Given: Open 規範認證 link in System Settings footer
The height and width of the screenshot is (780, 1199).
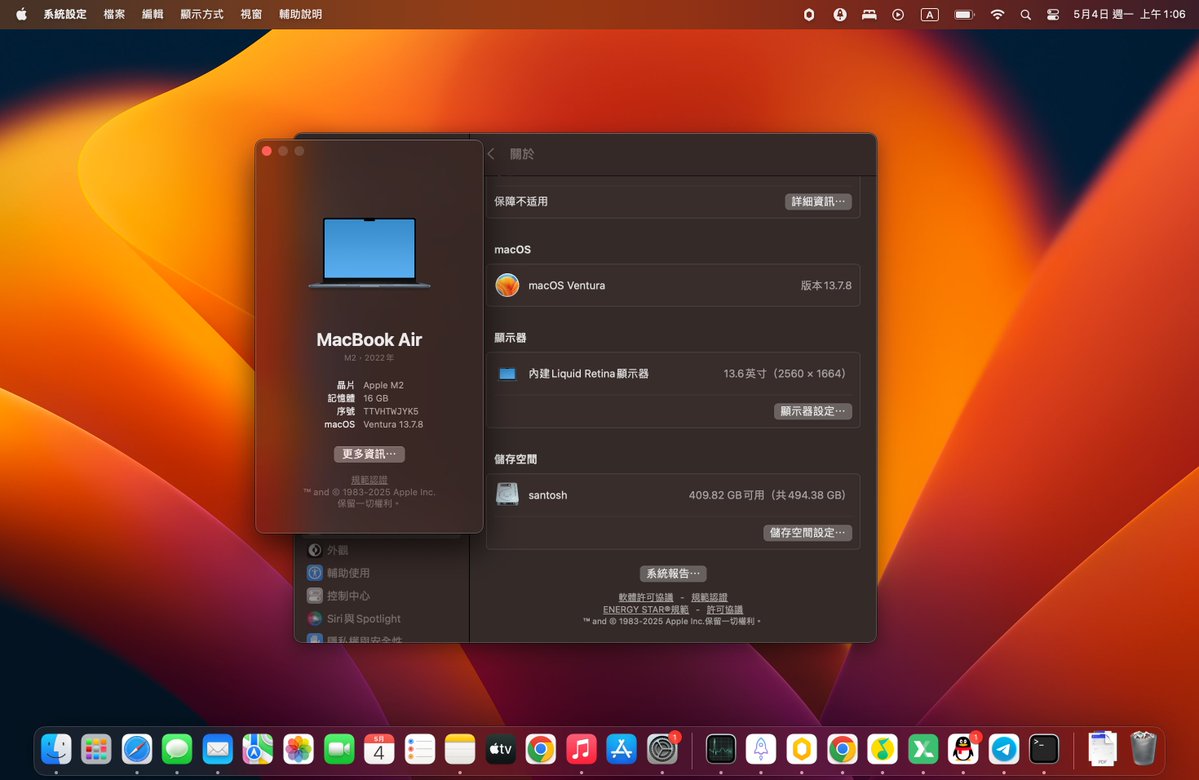Looking at the screenshot, I should click(x=710, y=597).
